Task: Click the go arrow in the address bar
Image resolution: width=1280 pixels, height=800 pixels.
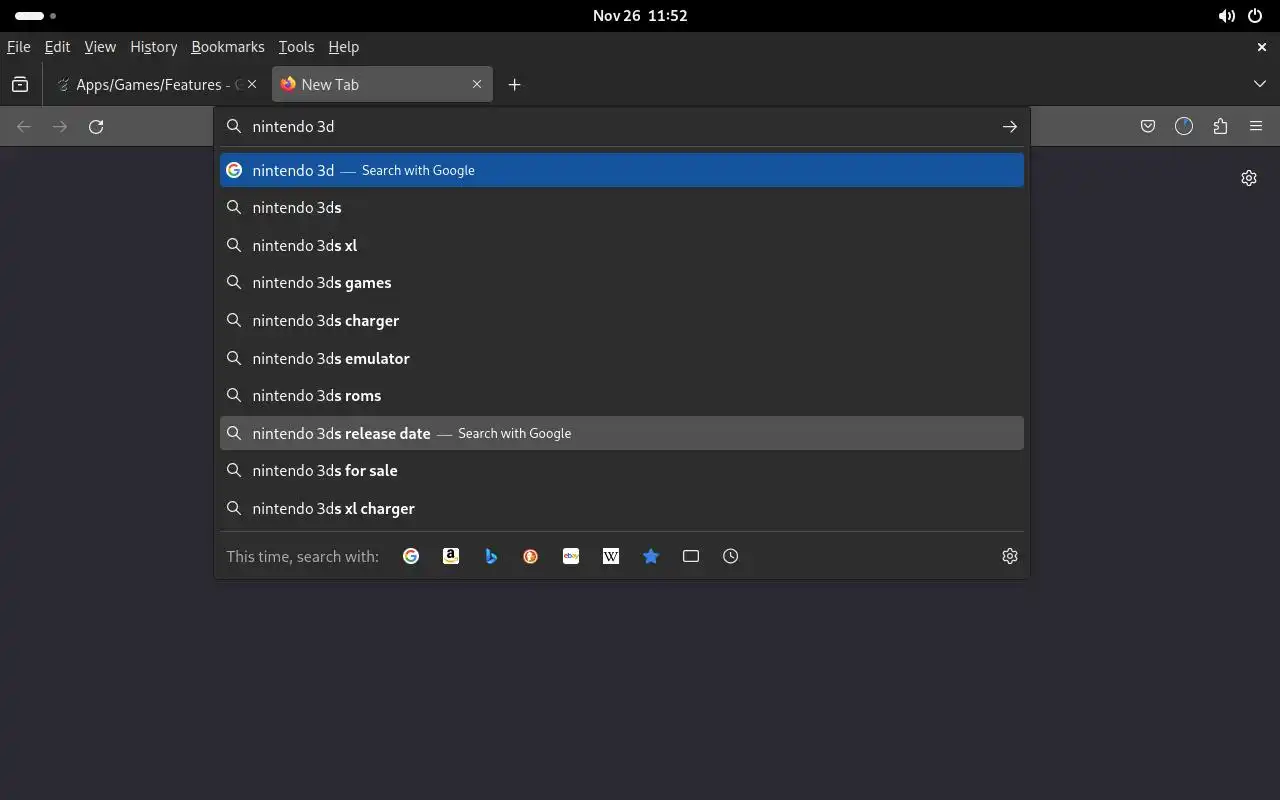Action: tap(1010, 127)
